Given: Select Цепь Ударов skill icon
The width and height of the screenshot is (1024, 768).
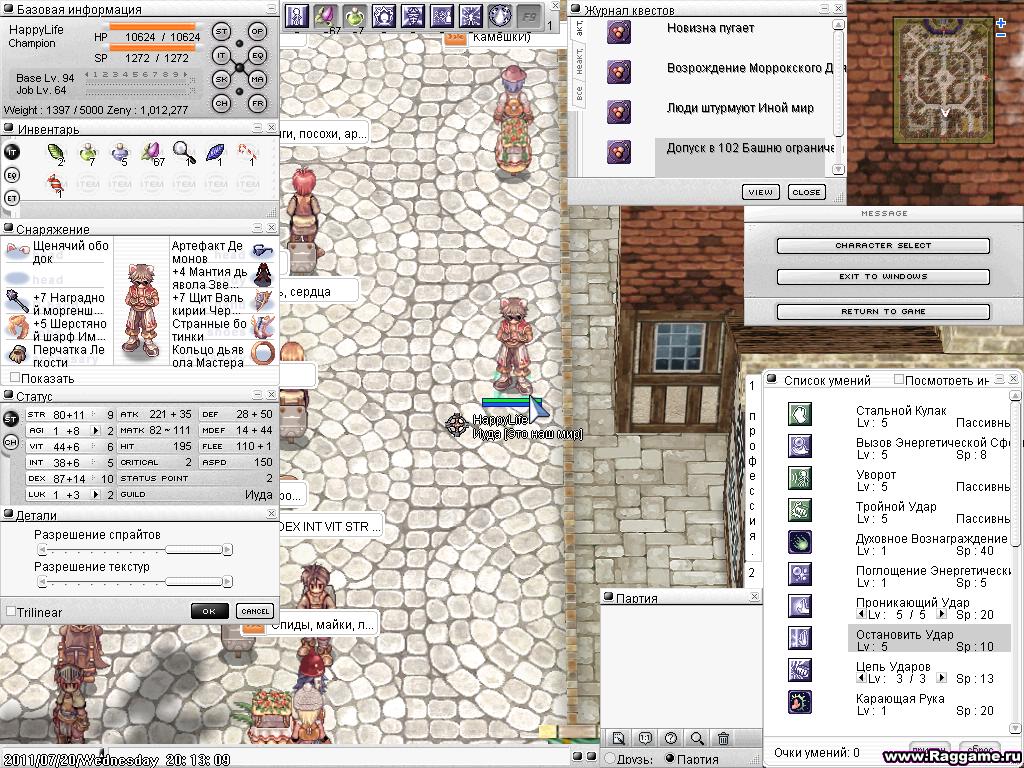Looking at the screenshot, I should pos(799,670).
